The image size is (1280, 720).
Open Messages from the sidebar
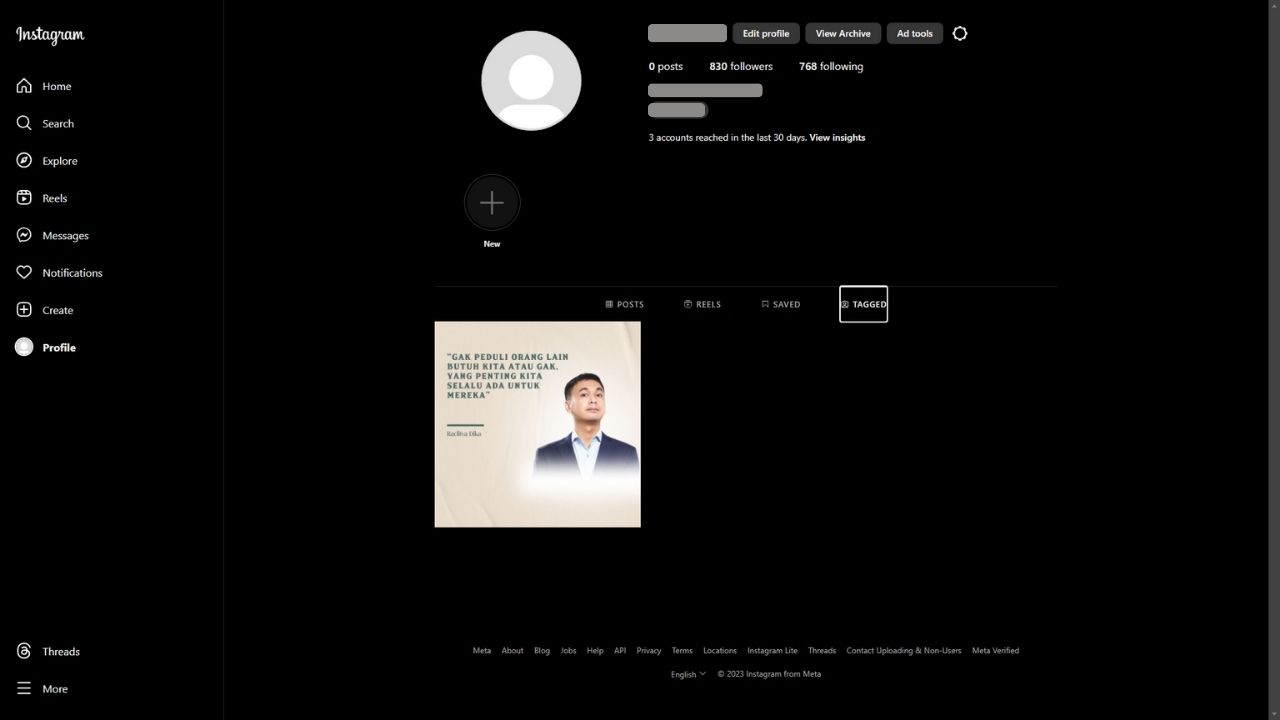(x=24, y=235)
